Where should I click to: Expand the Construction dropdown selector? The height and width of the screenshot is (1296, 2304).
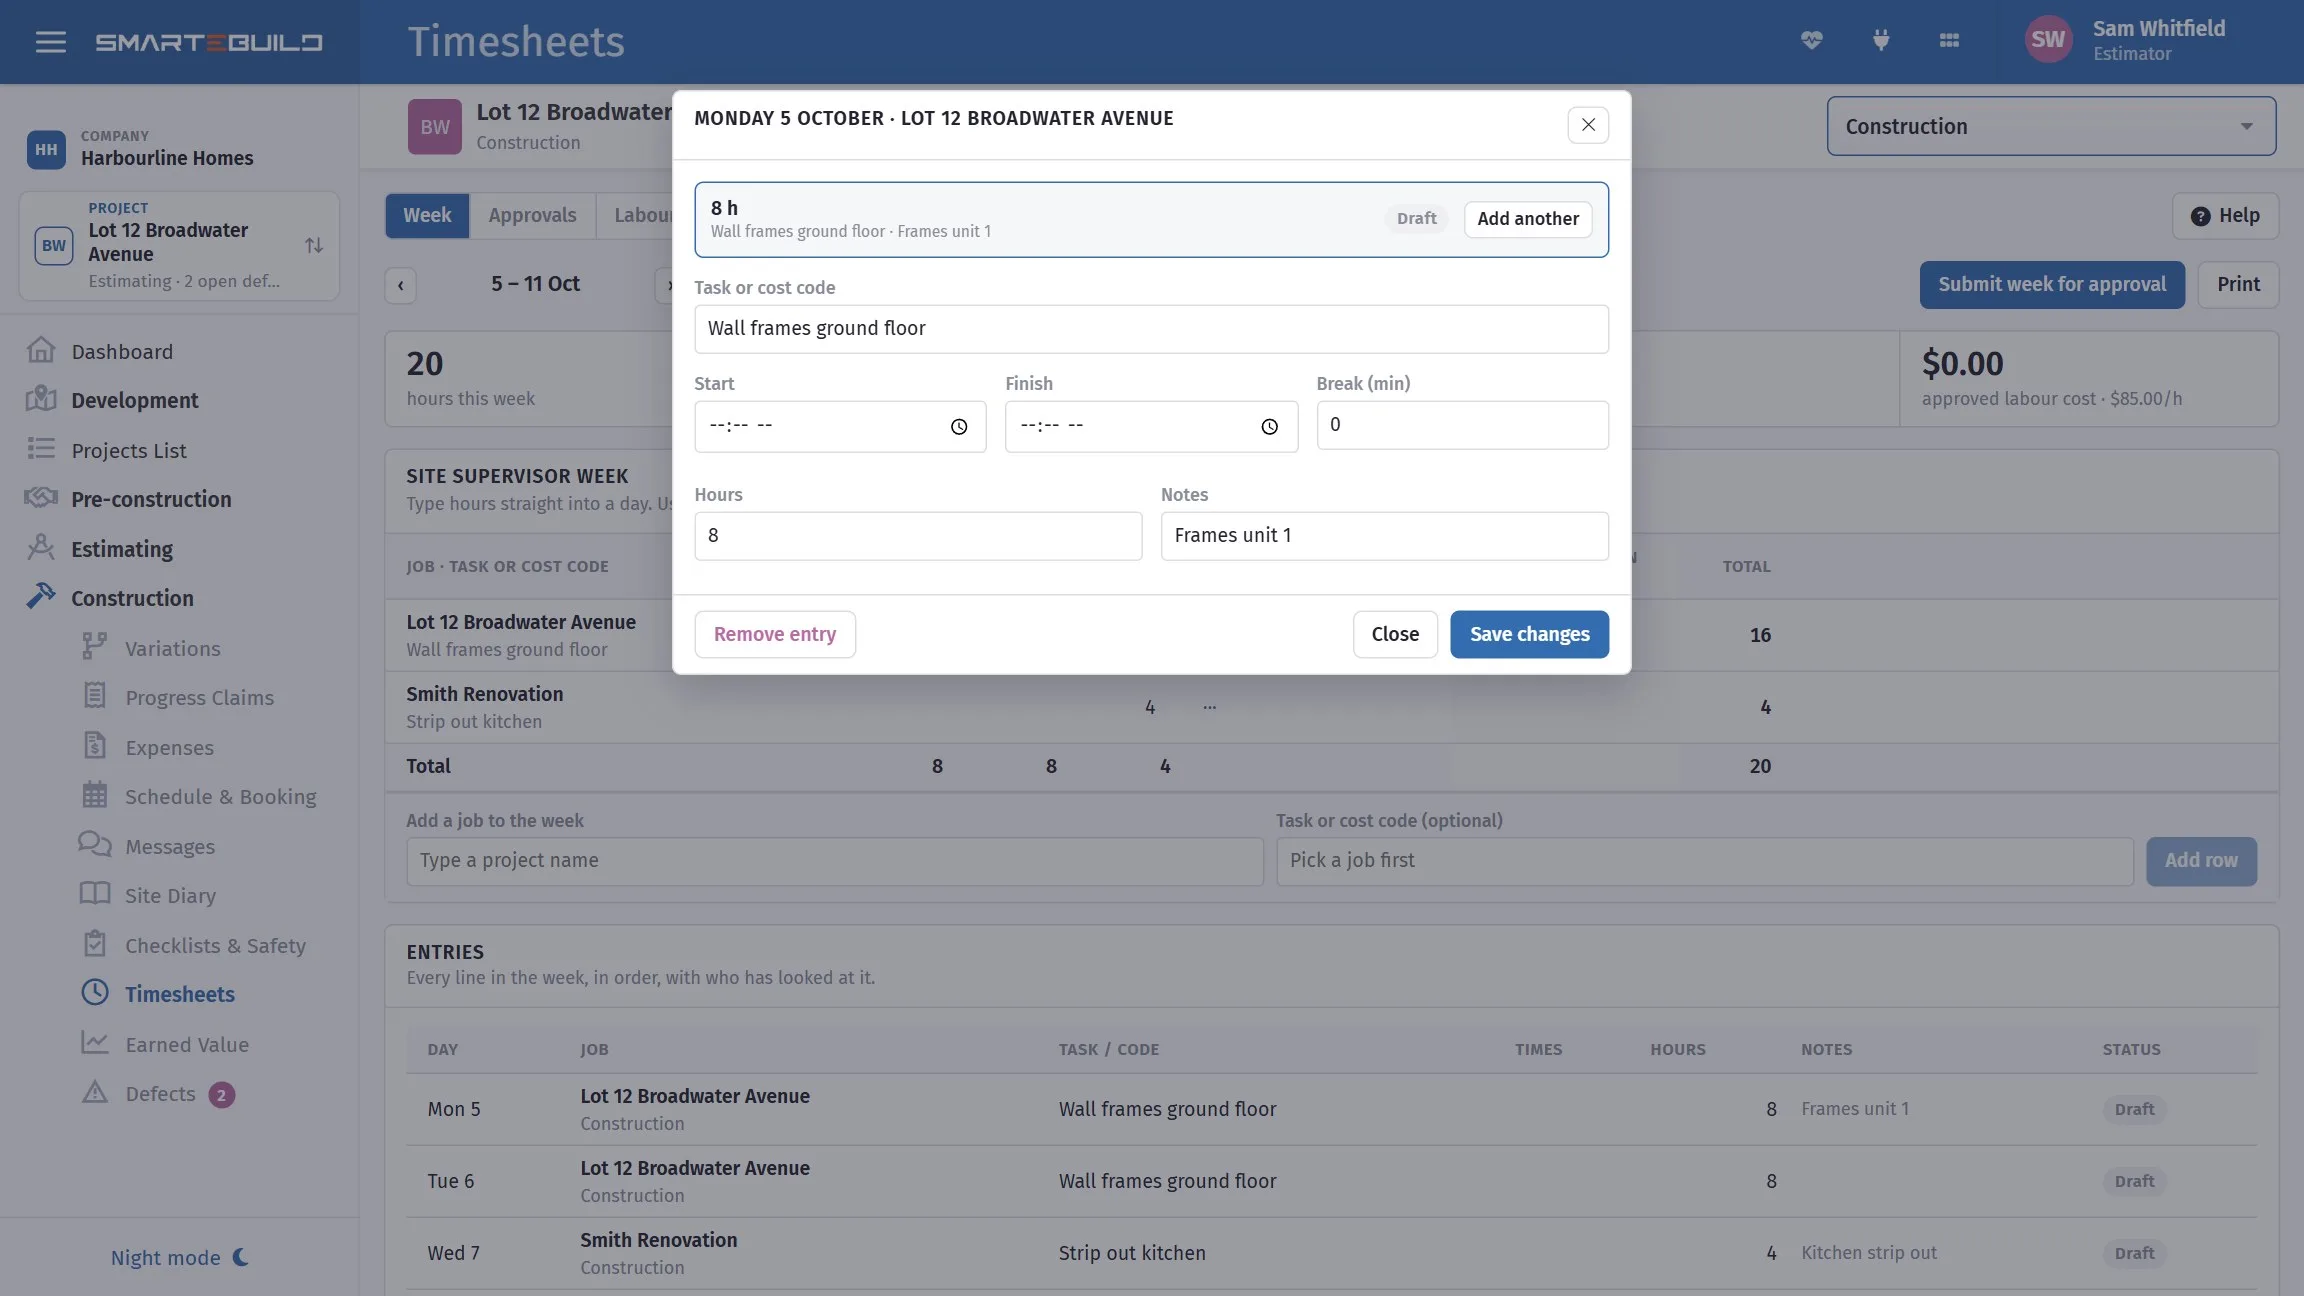2051,126
